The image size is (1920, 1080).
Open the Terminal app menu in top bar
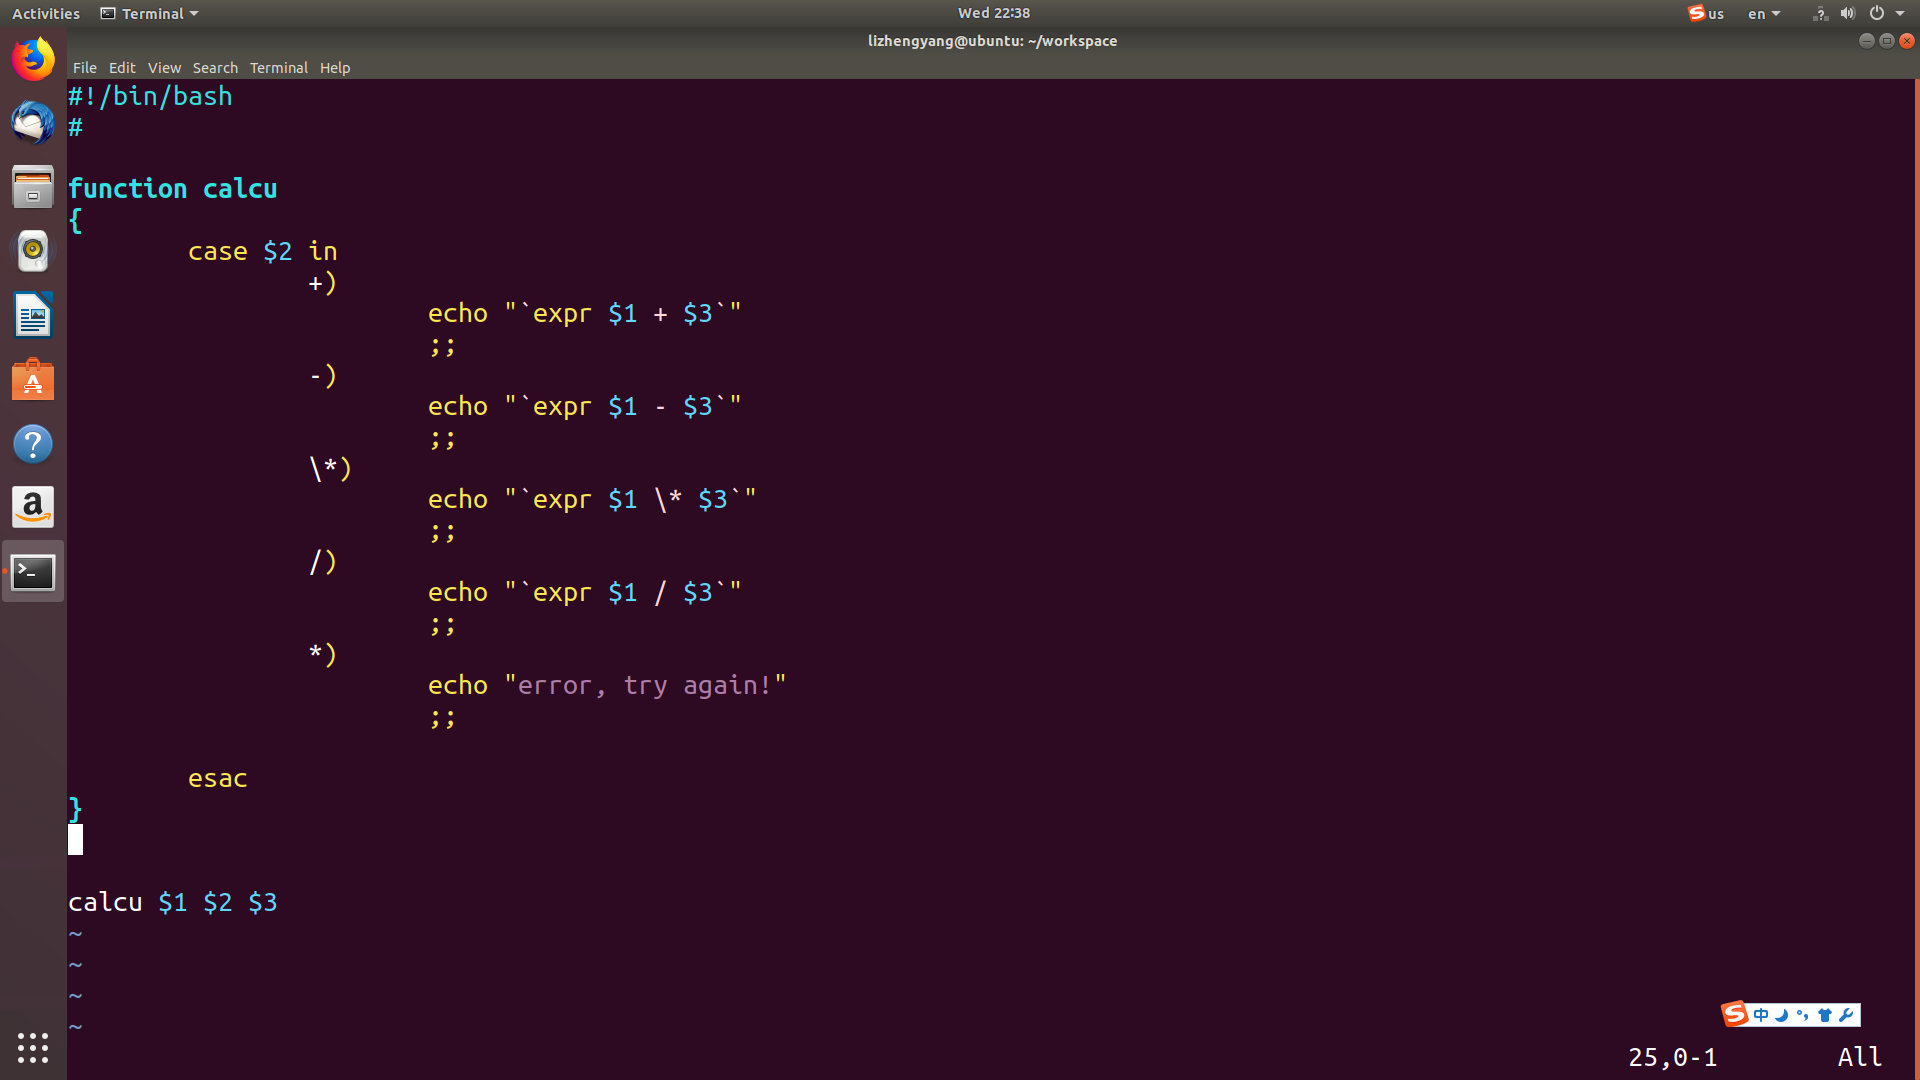click(x=150, y=13)
